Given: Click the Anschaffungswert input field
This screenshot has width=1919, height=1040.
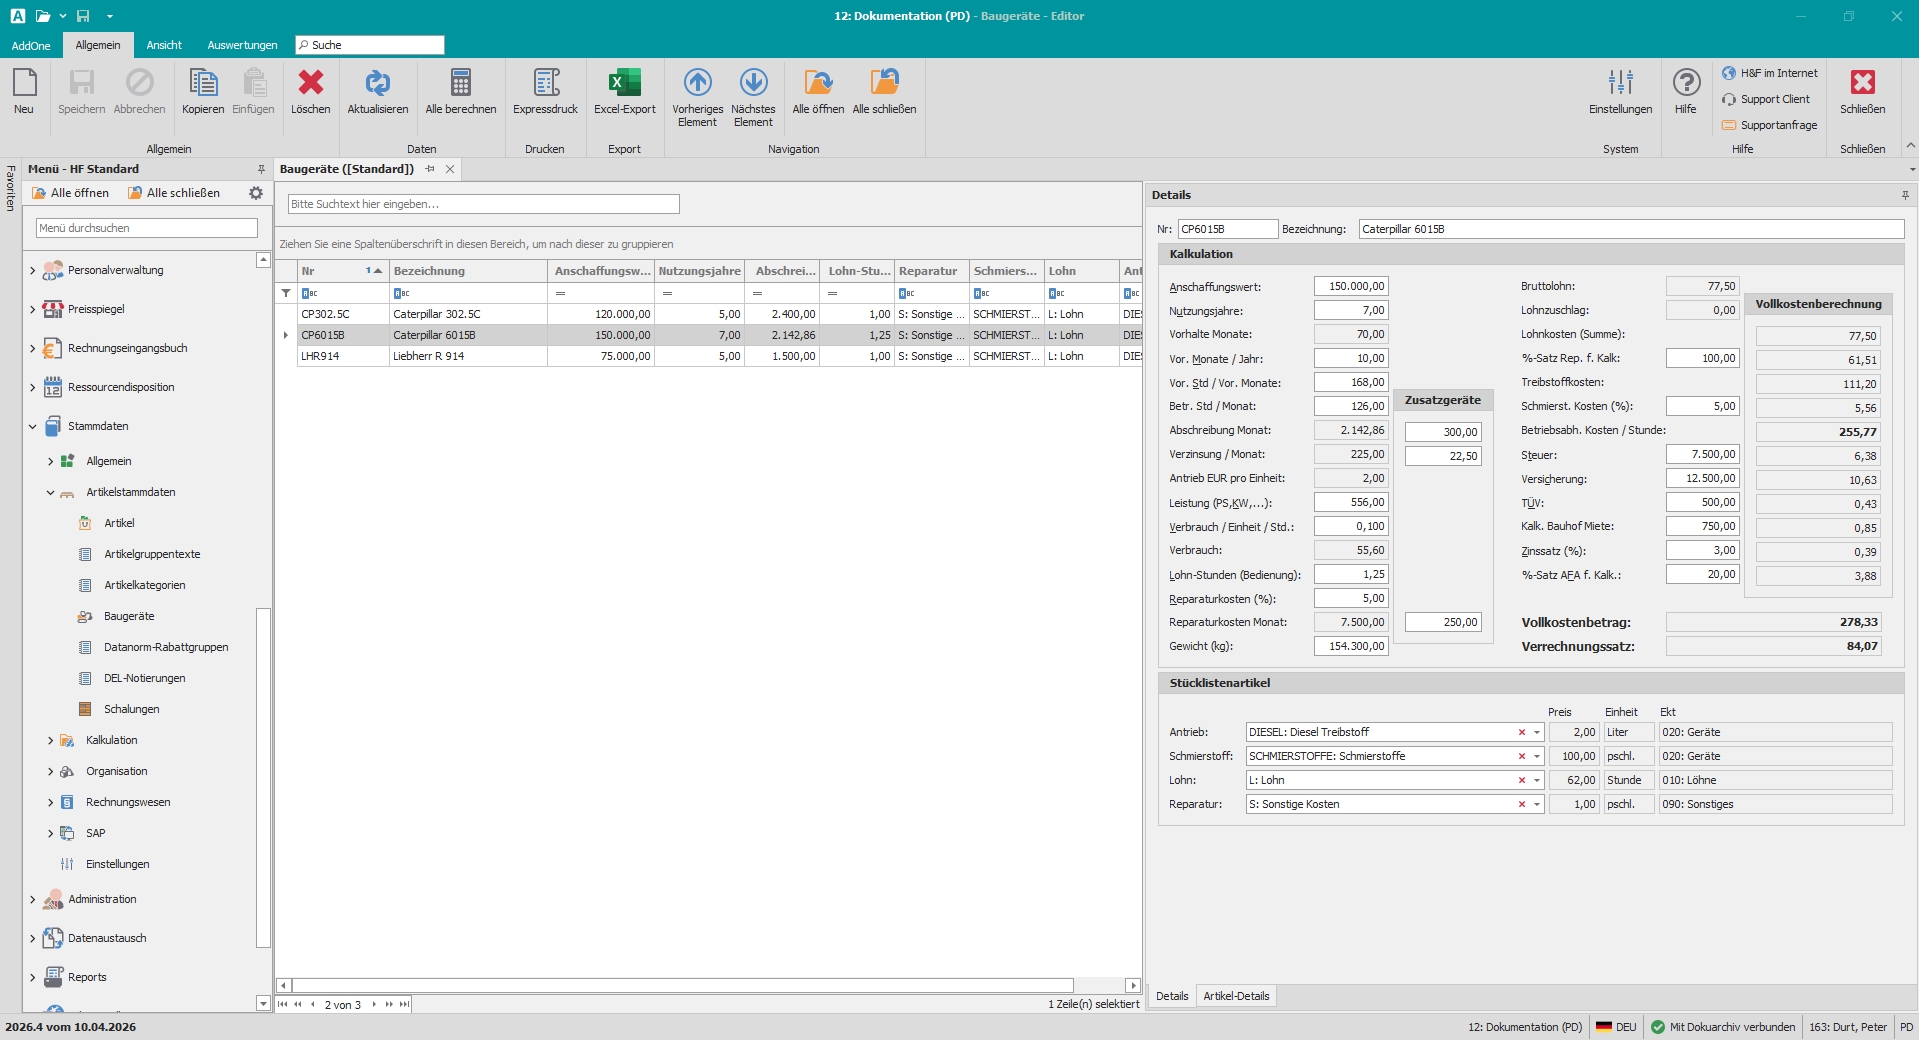Looking at the screenshot, I should 1350,287.
